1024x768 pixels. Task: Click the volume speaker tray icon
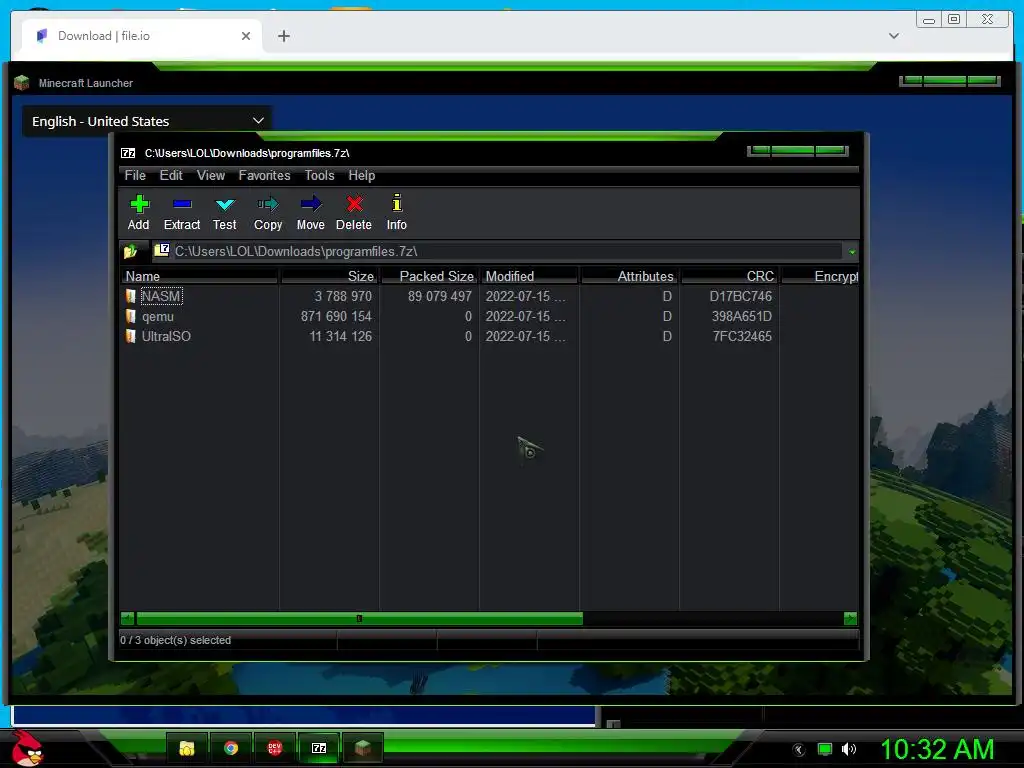(x=849, y=749)
